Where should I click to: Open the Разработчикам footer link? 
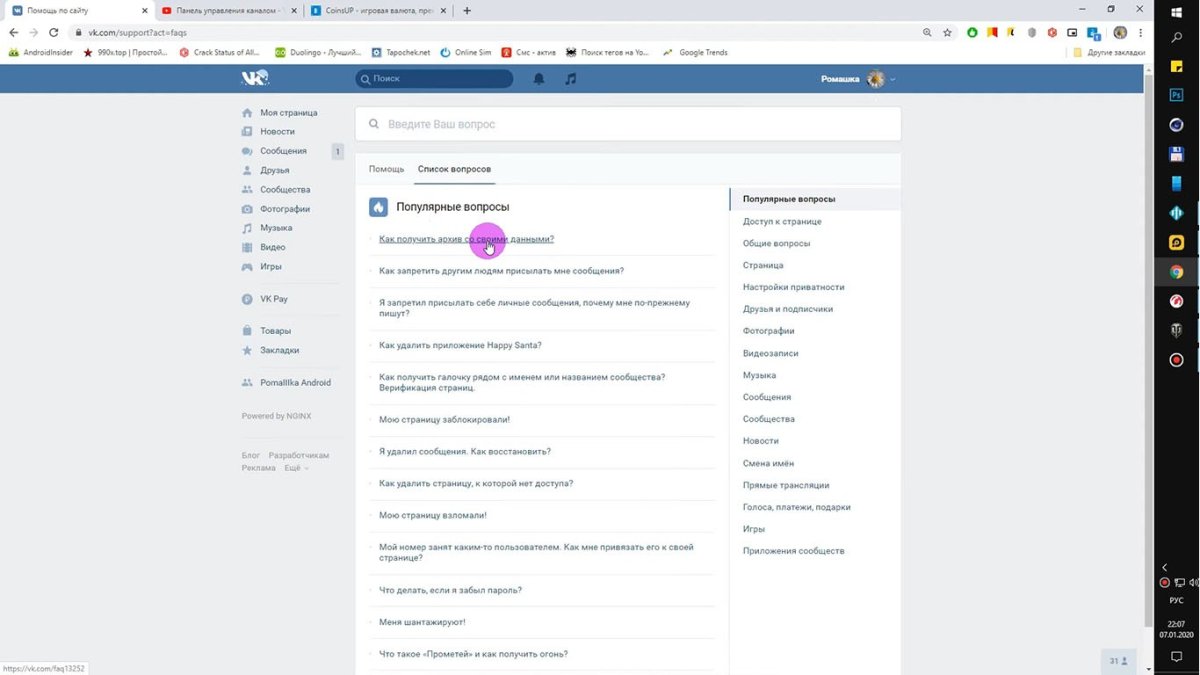(x=298, y=455)
